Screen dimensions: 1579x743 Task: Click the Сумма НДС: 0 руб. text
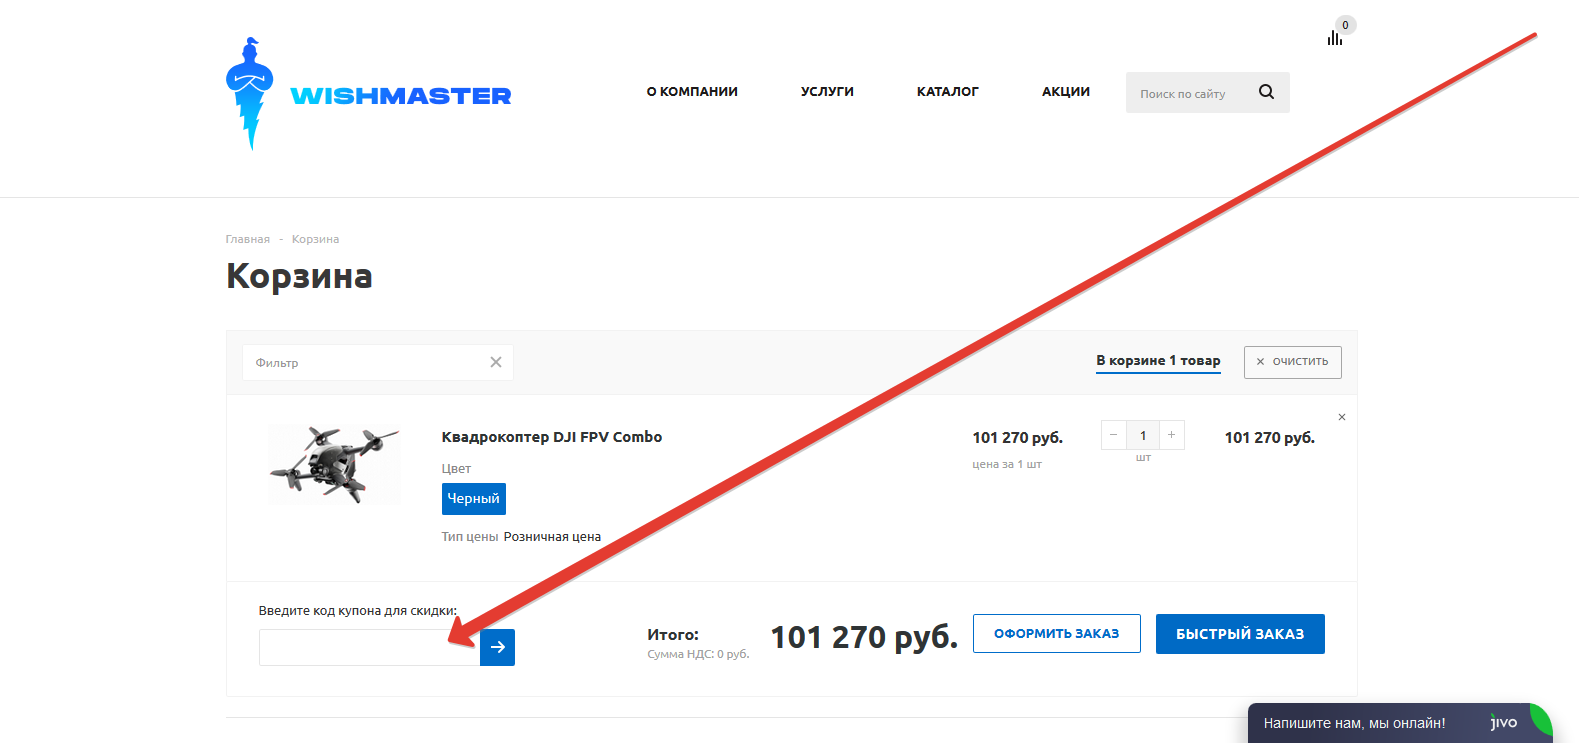point(698,654)
